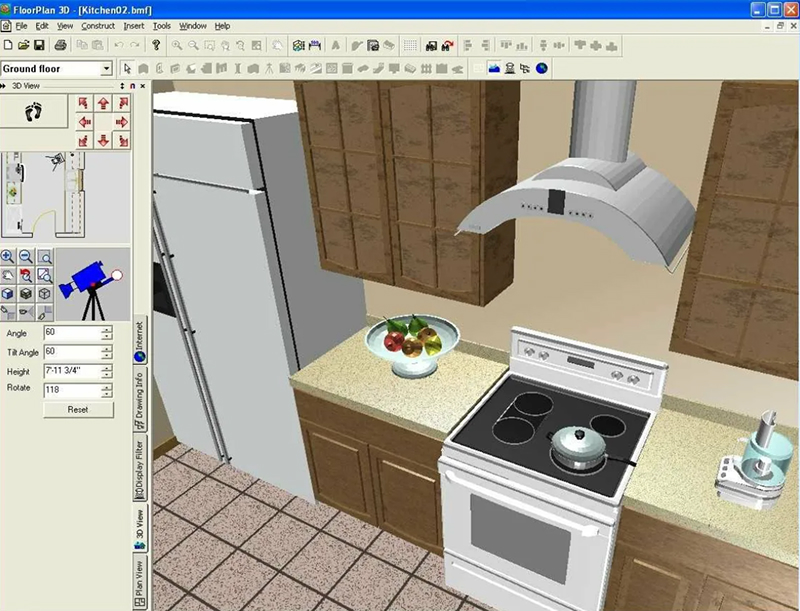
Task: Click the Angle input field showing 60
Action: pyautogui.click(x=72, y=333)
